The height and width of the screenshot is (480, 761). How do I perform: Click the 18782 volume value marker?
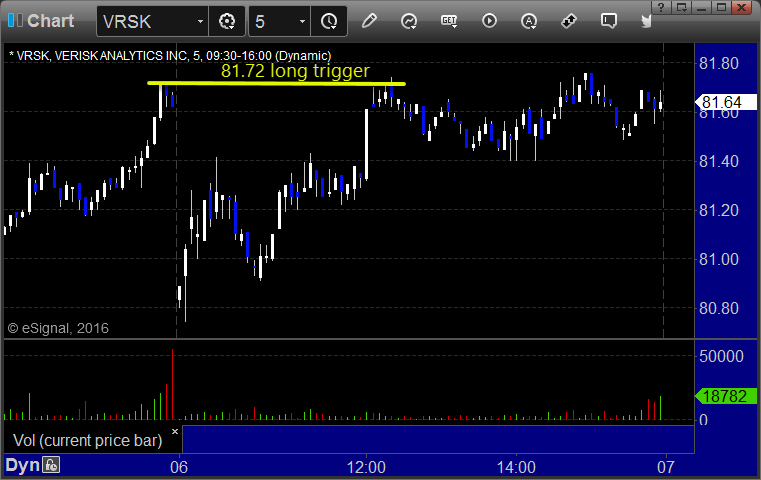click(726, 396)
